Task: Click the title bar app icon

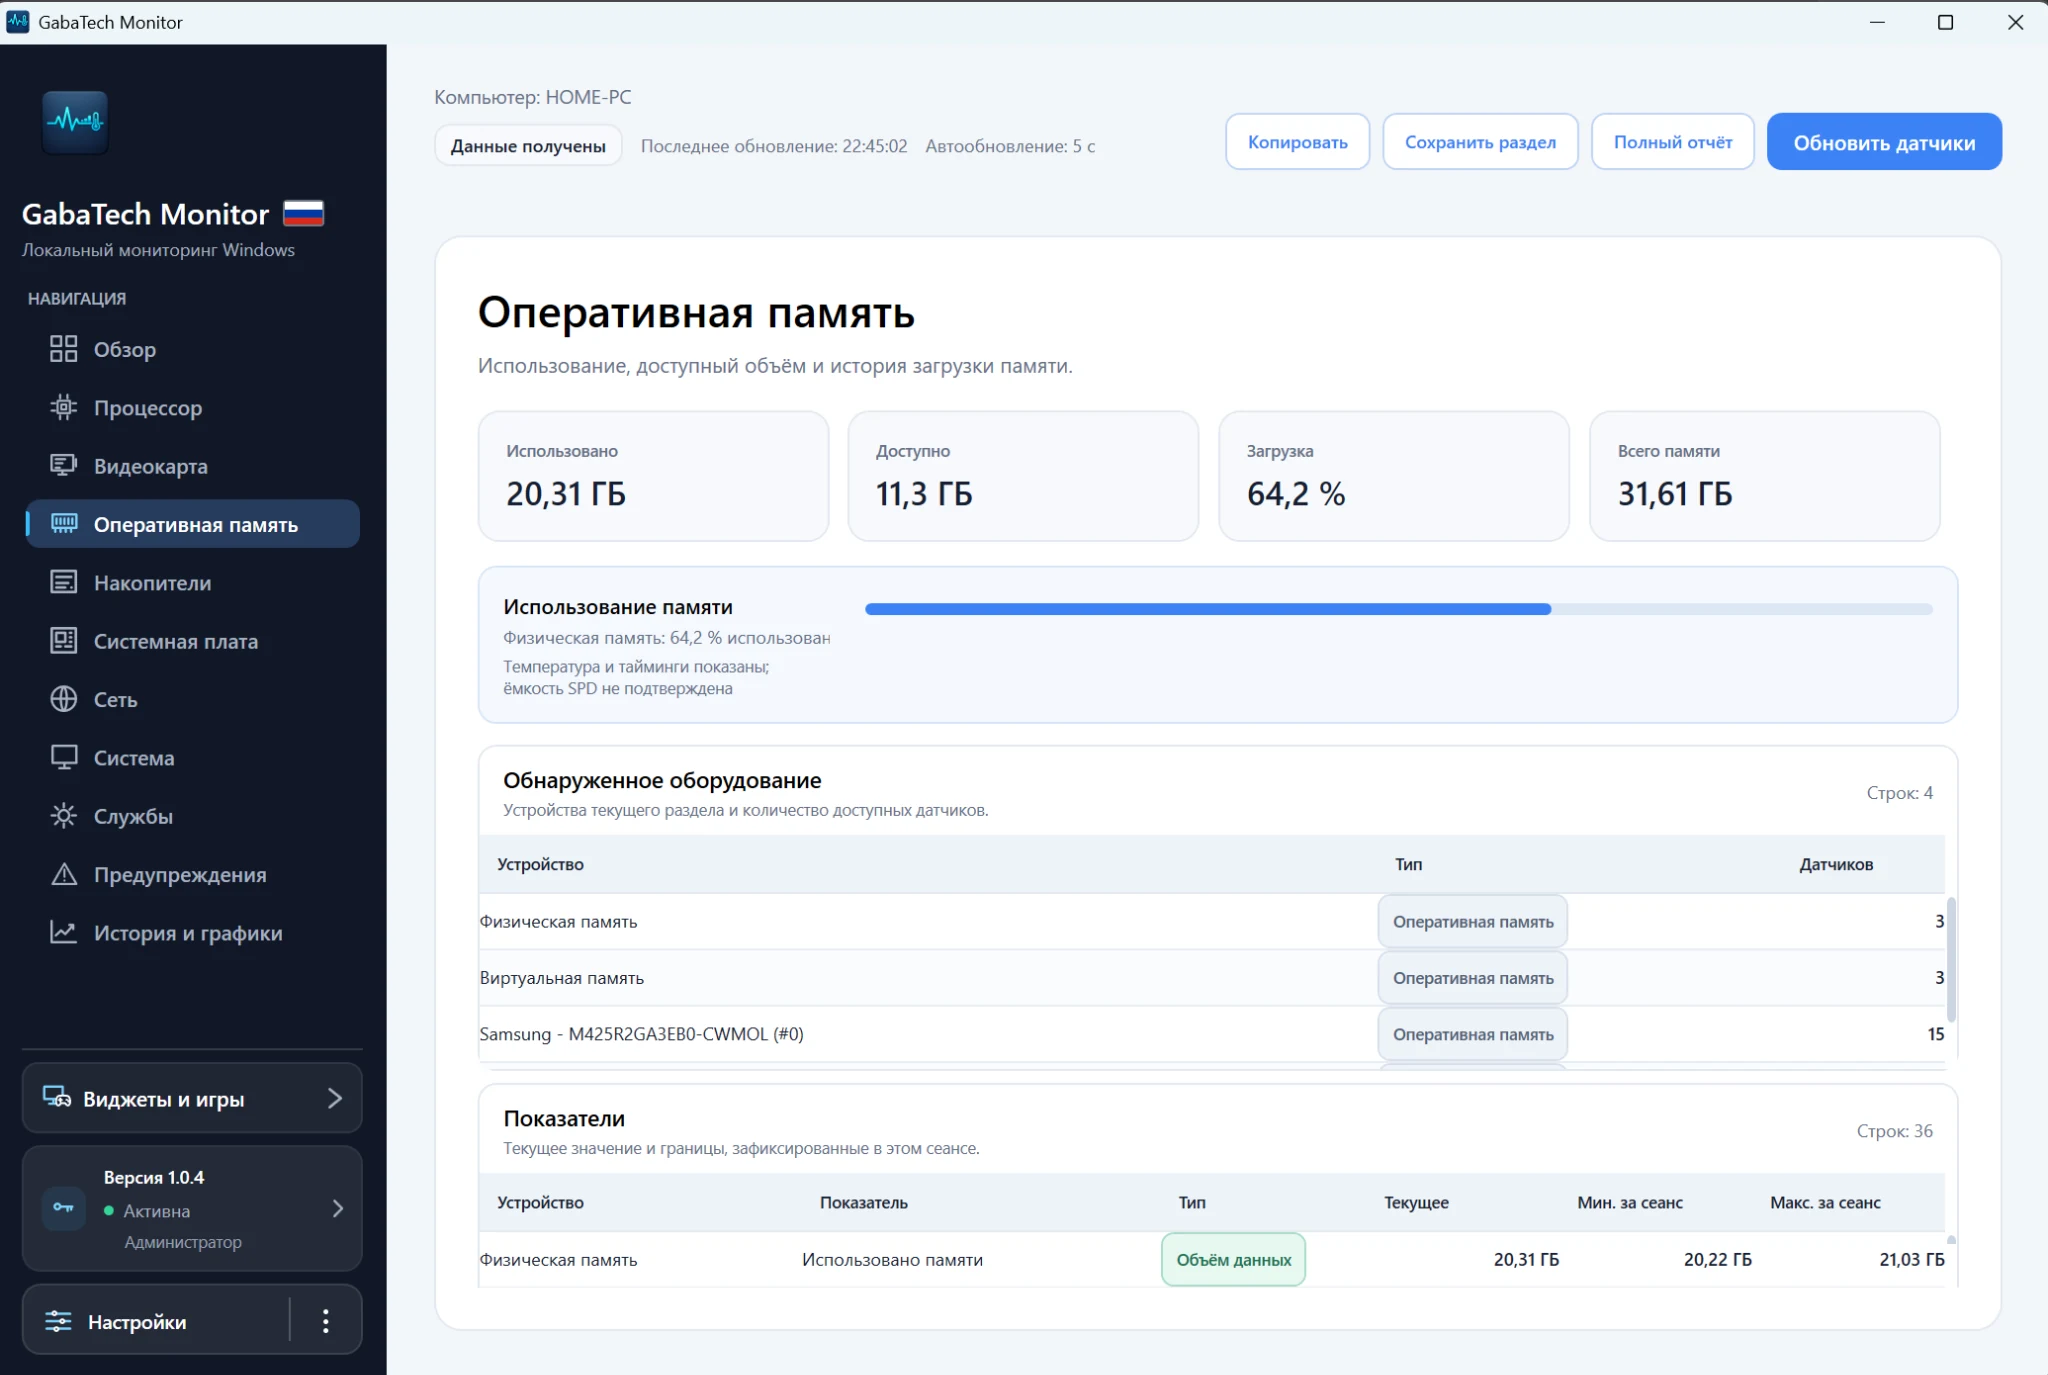Action: [17, 21]
